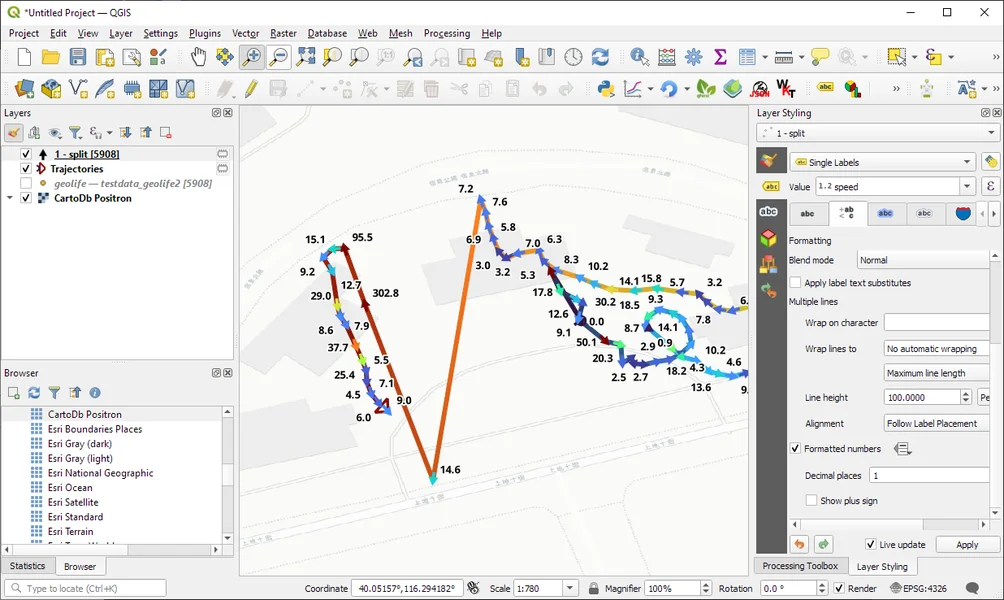Activate the Zoom In magnifier tool
The height and width of the screenshot is (600, 1004).
tap(252, 57)
